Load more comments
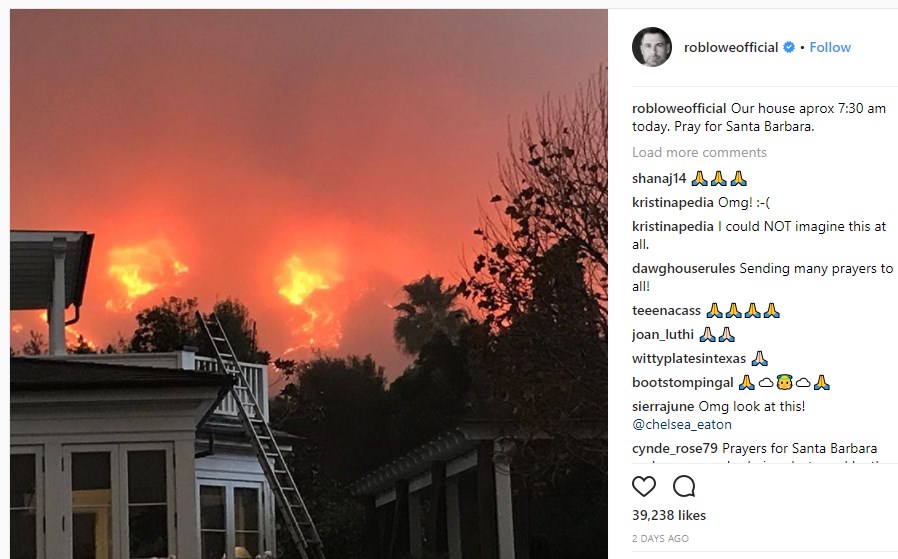 coord(699,152)
